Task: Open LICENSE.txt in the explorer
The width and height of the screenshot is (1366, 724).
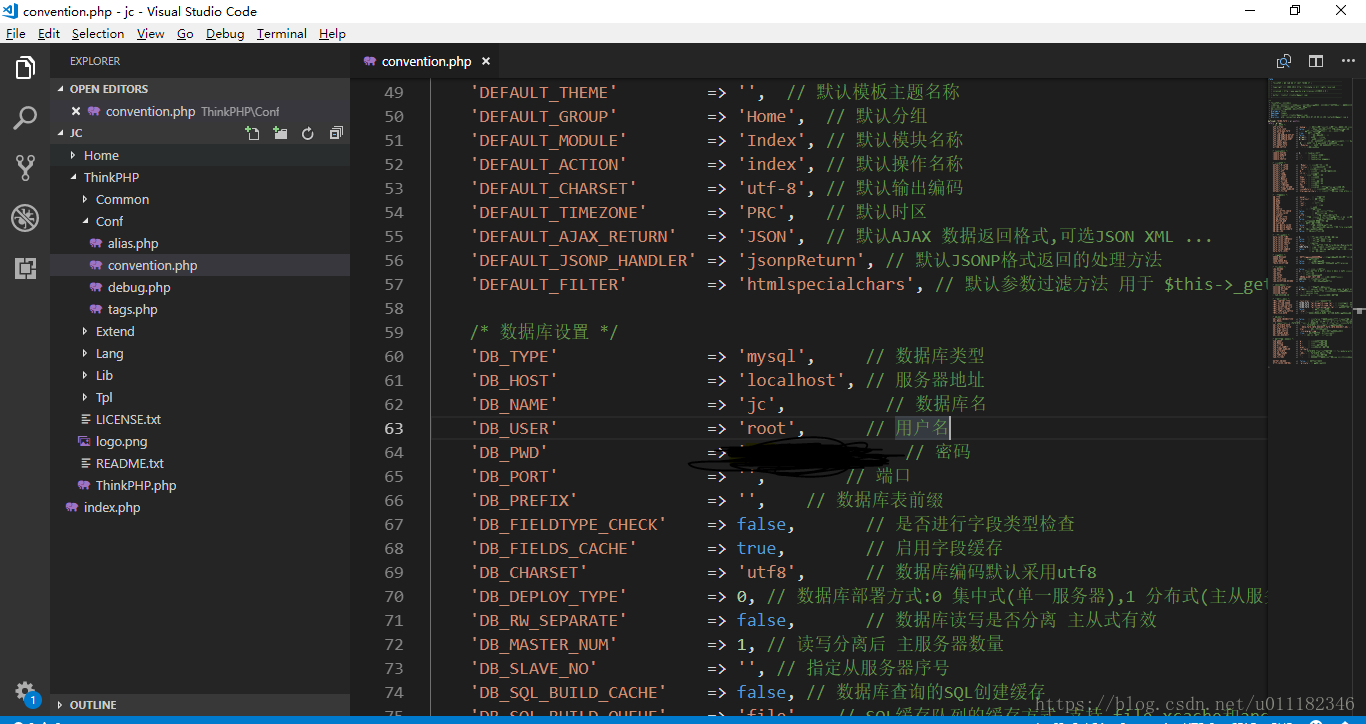Action: tap(200, 419)
